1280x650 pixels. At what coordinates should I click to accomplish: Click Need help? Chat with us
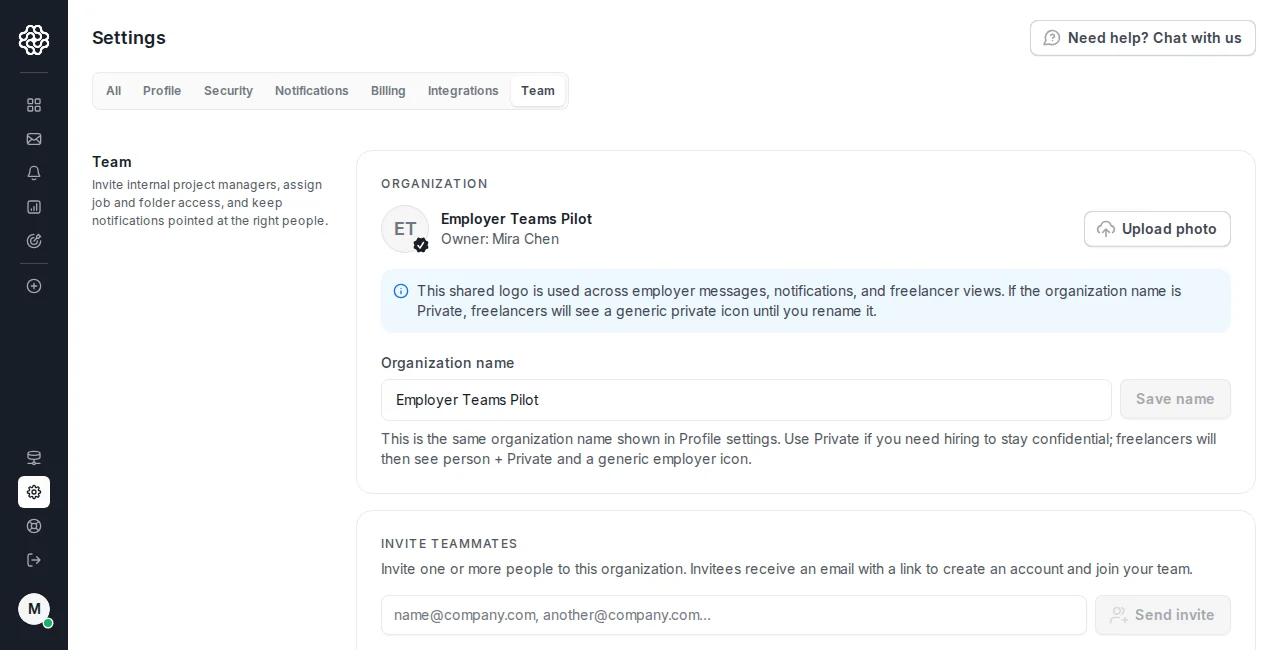tap(1143, 38)
